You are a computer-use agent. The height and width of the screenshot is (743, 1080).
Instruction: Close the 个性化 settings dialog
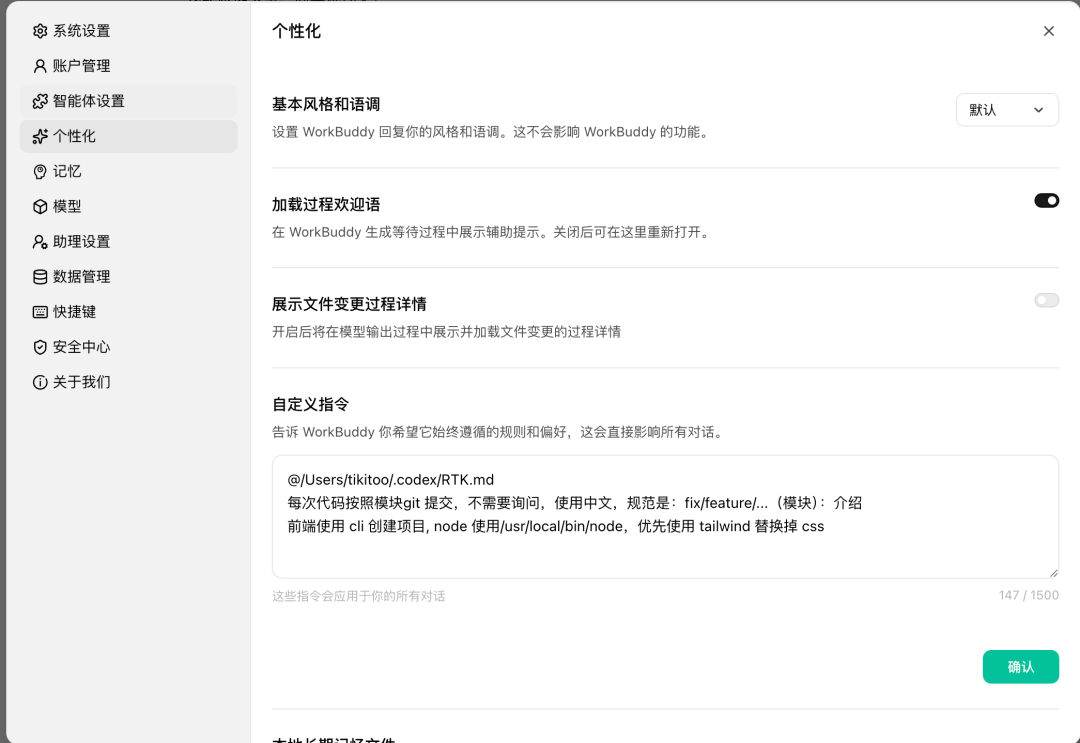pyautogui.click(x=1048, y=31)
